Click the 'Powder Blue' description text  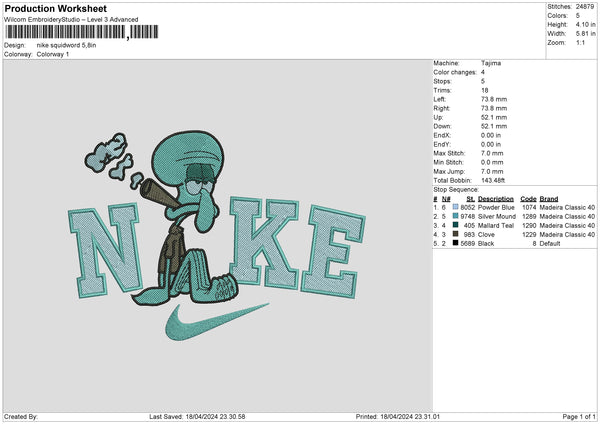point(496,207)
